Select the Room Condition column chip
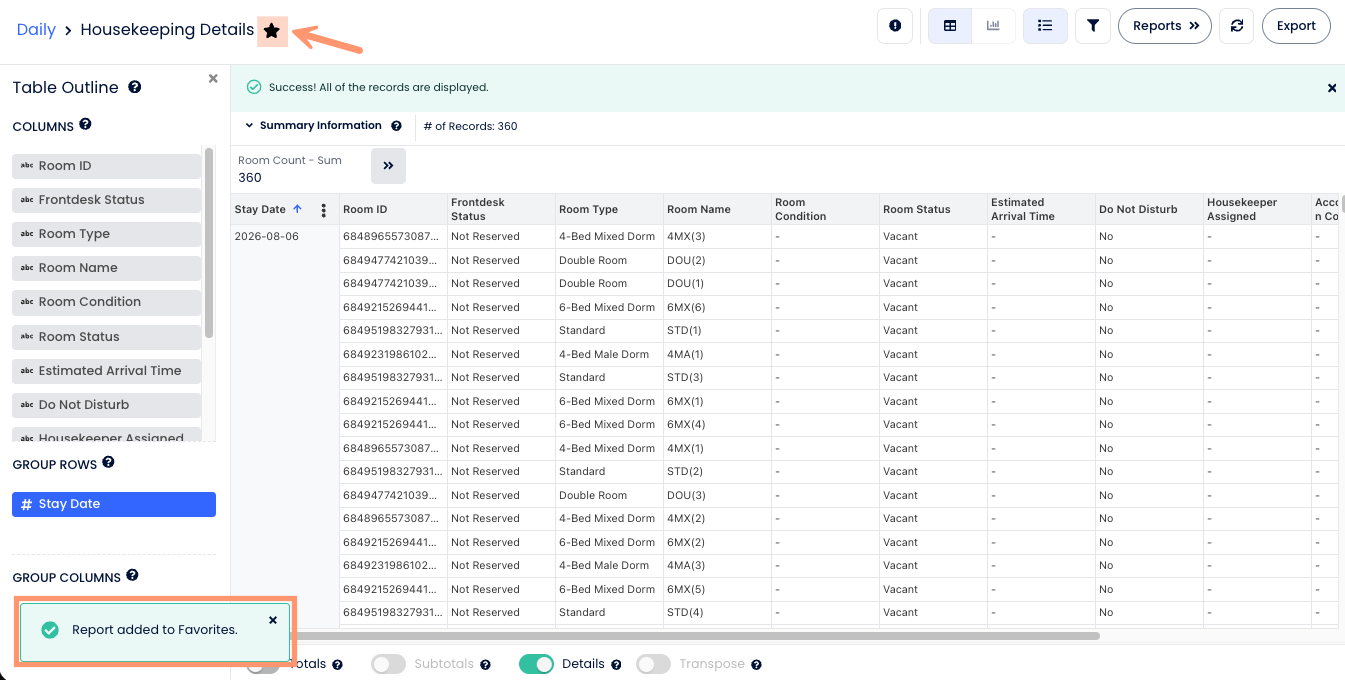1345x680 pixels. pyautogui.click(x=107, y=302)
